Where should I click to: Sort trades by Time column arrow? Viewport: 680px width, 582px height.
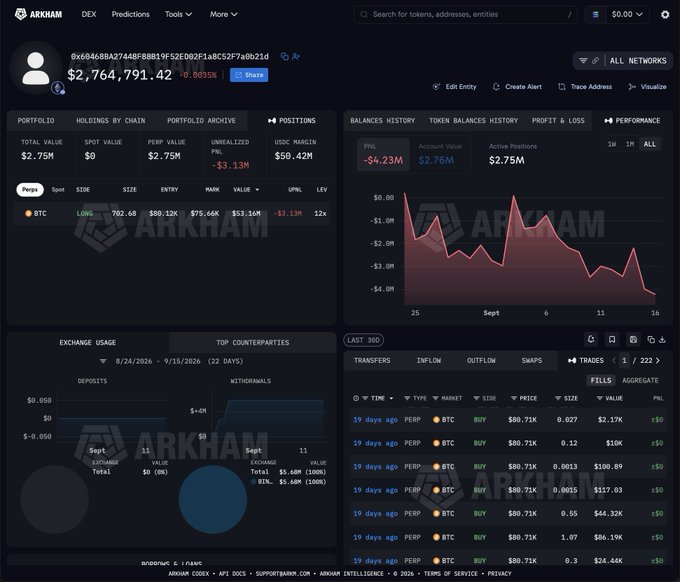(391, 398)
